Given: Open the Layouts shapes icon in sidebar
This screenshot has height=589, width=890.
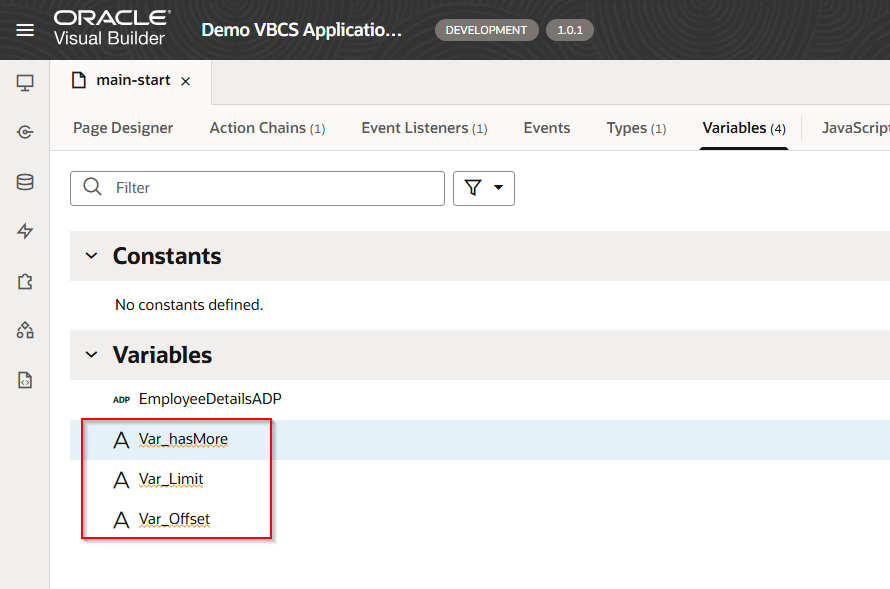Looking at the screenshot, I should pos(25,330).
